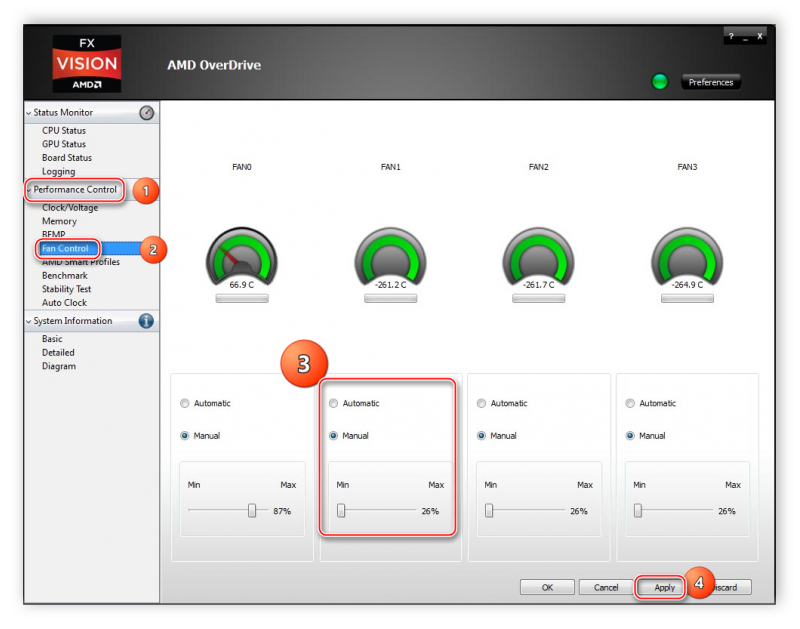Collapse the Status Monitor section

tap(29, 113)
